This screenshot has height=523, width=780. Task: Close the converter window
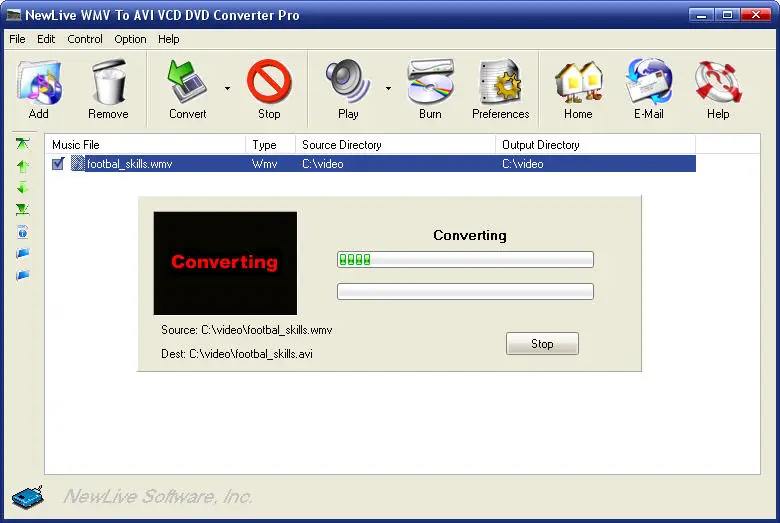point(756,15)
